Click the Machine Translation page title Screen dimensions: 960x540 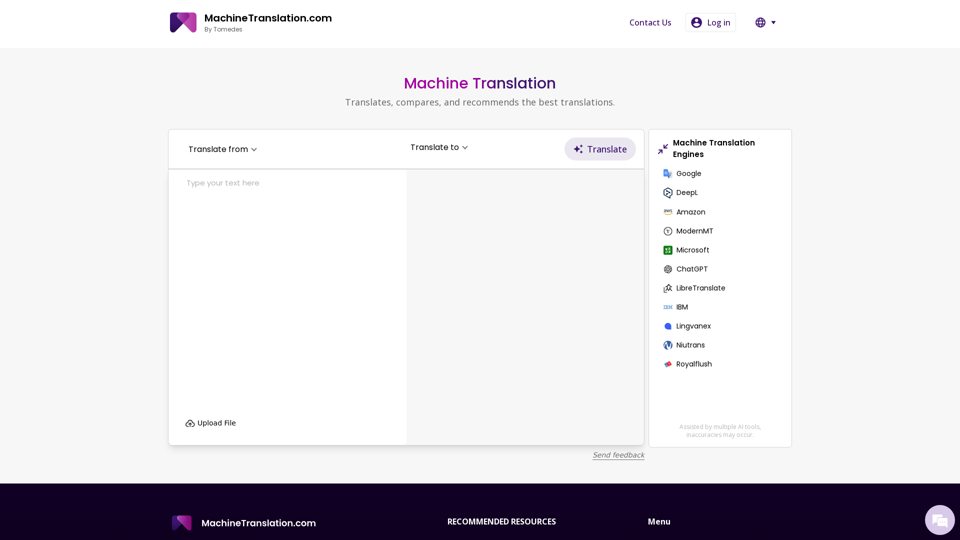pyautogui.click(x=479, y=83)
